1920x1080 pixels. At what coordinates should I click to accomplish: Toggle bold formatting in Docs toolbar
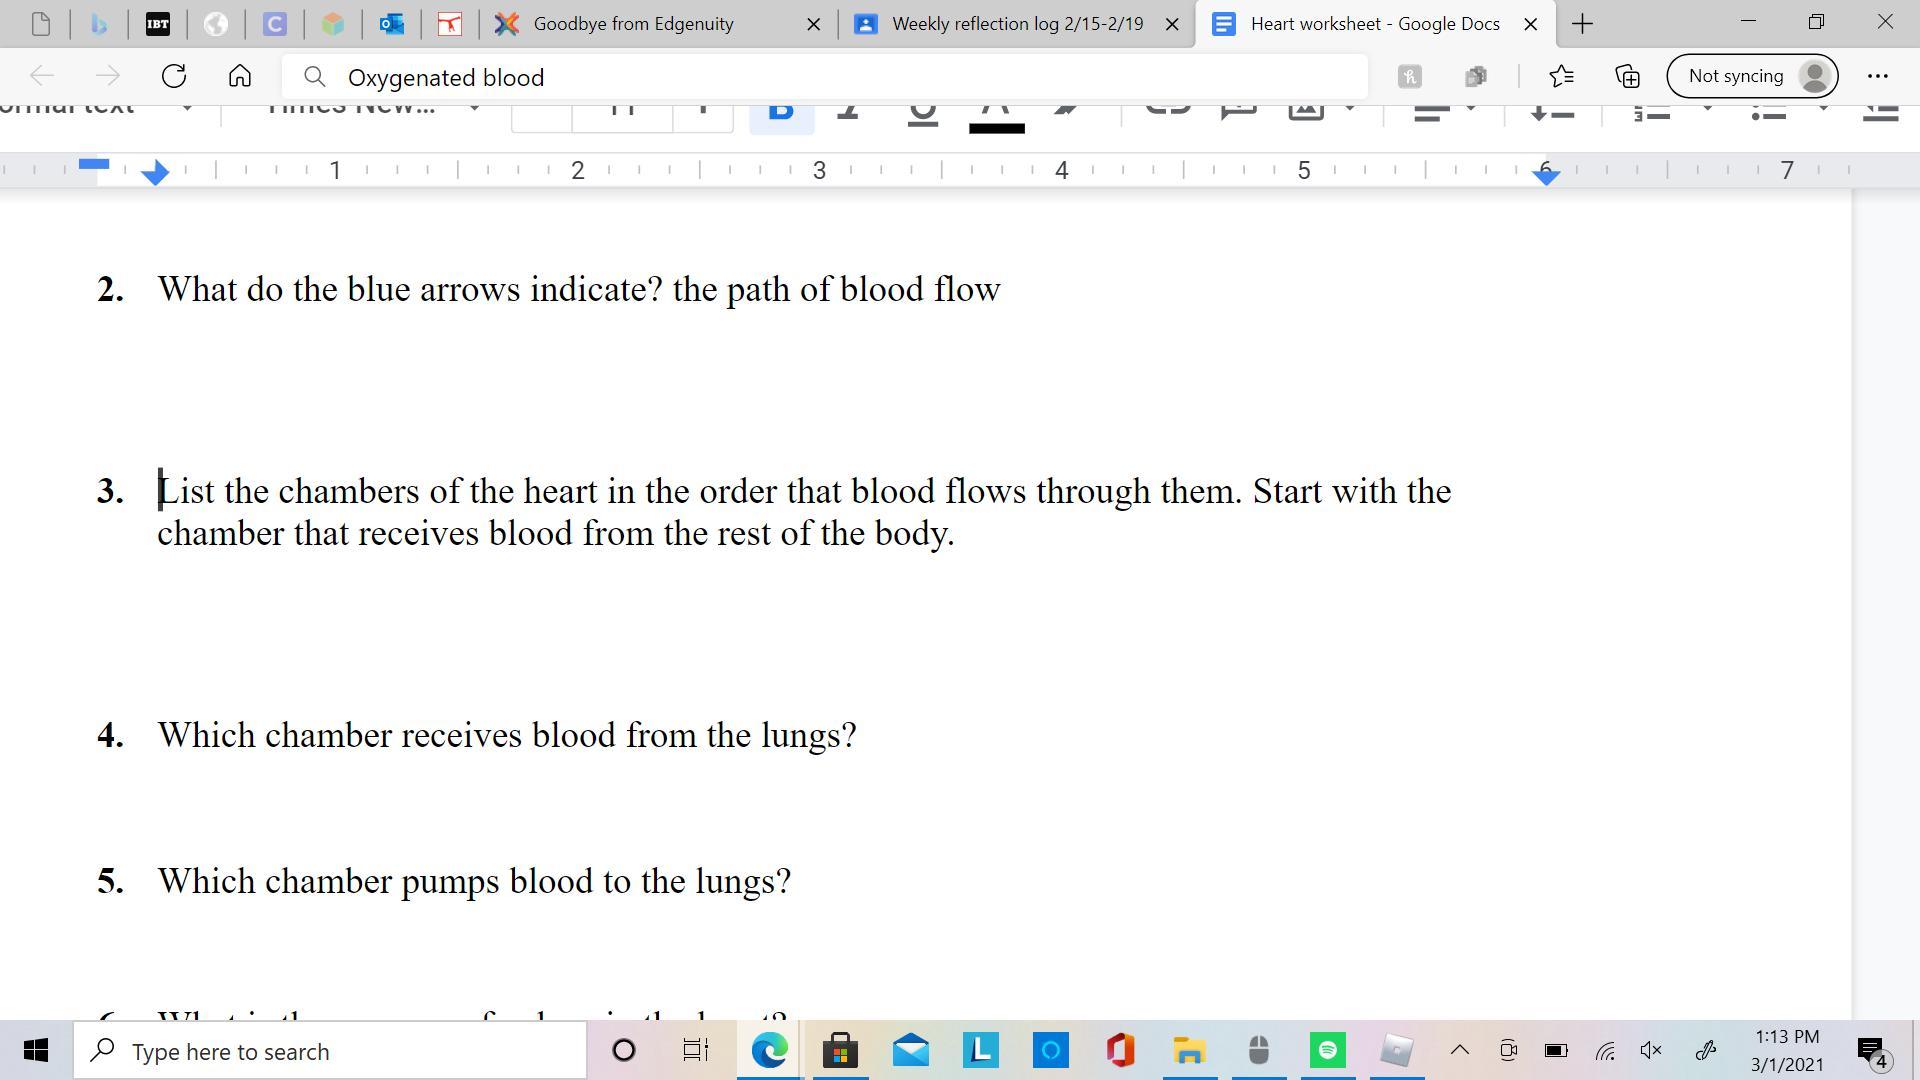[781, 111]
